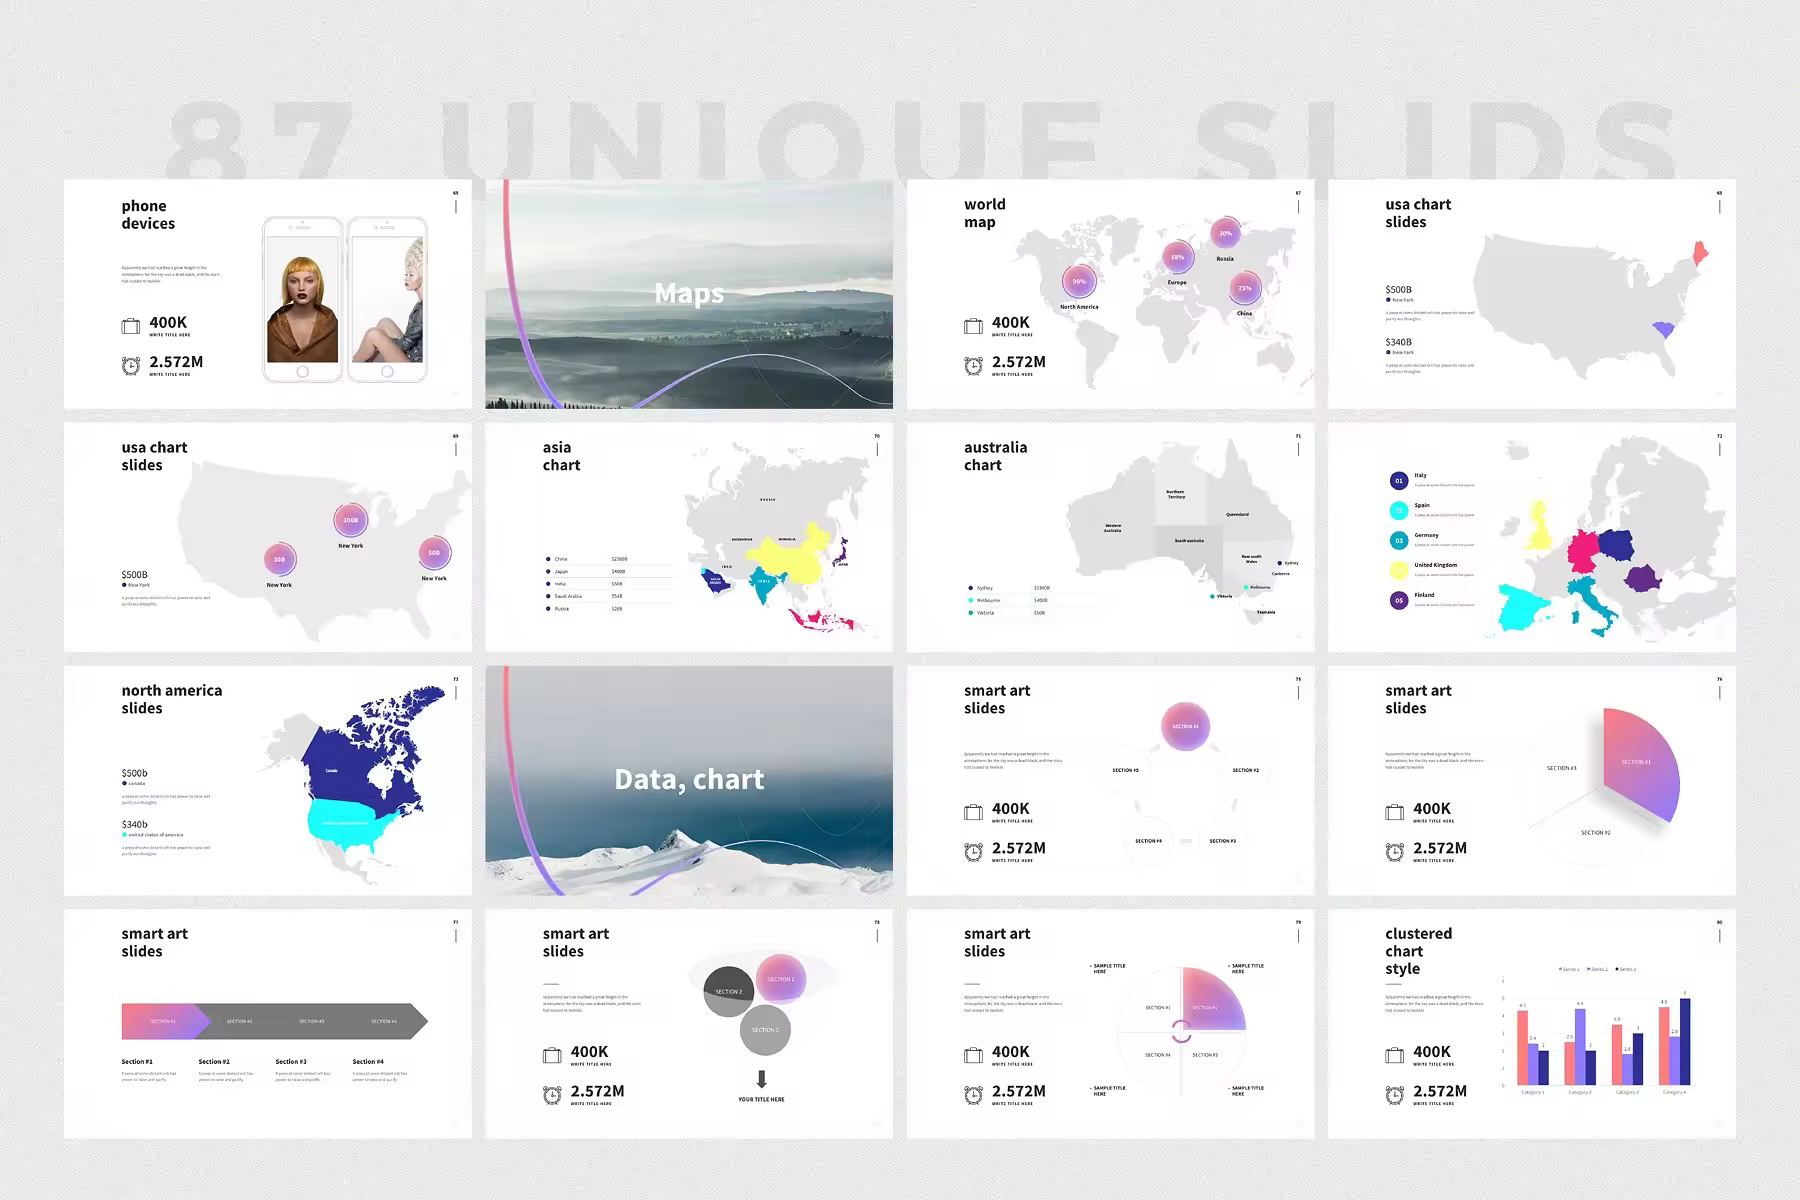Click the "Tasmania" label on Australia map
1800x1200 pixels.
1266,612
